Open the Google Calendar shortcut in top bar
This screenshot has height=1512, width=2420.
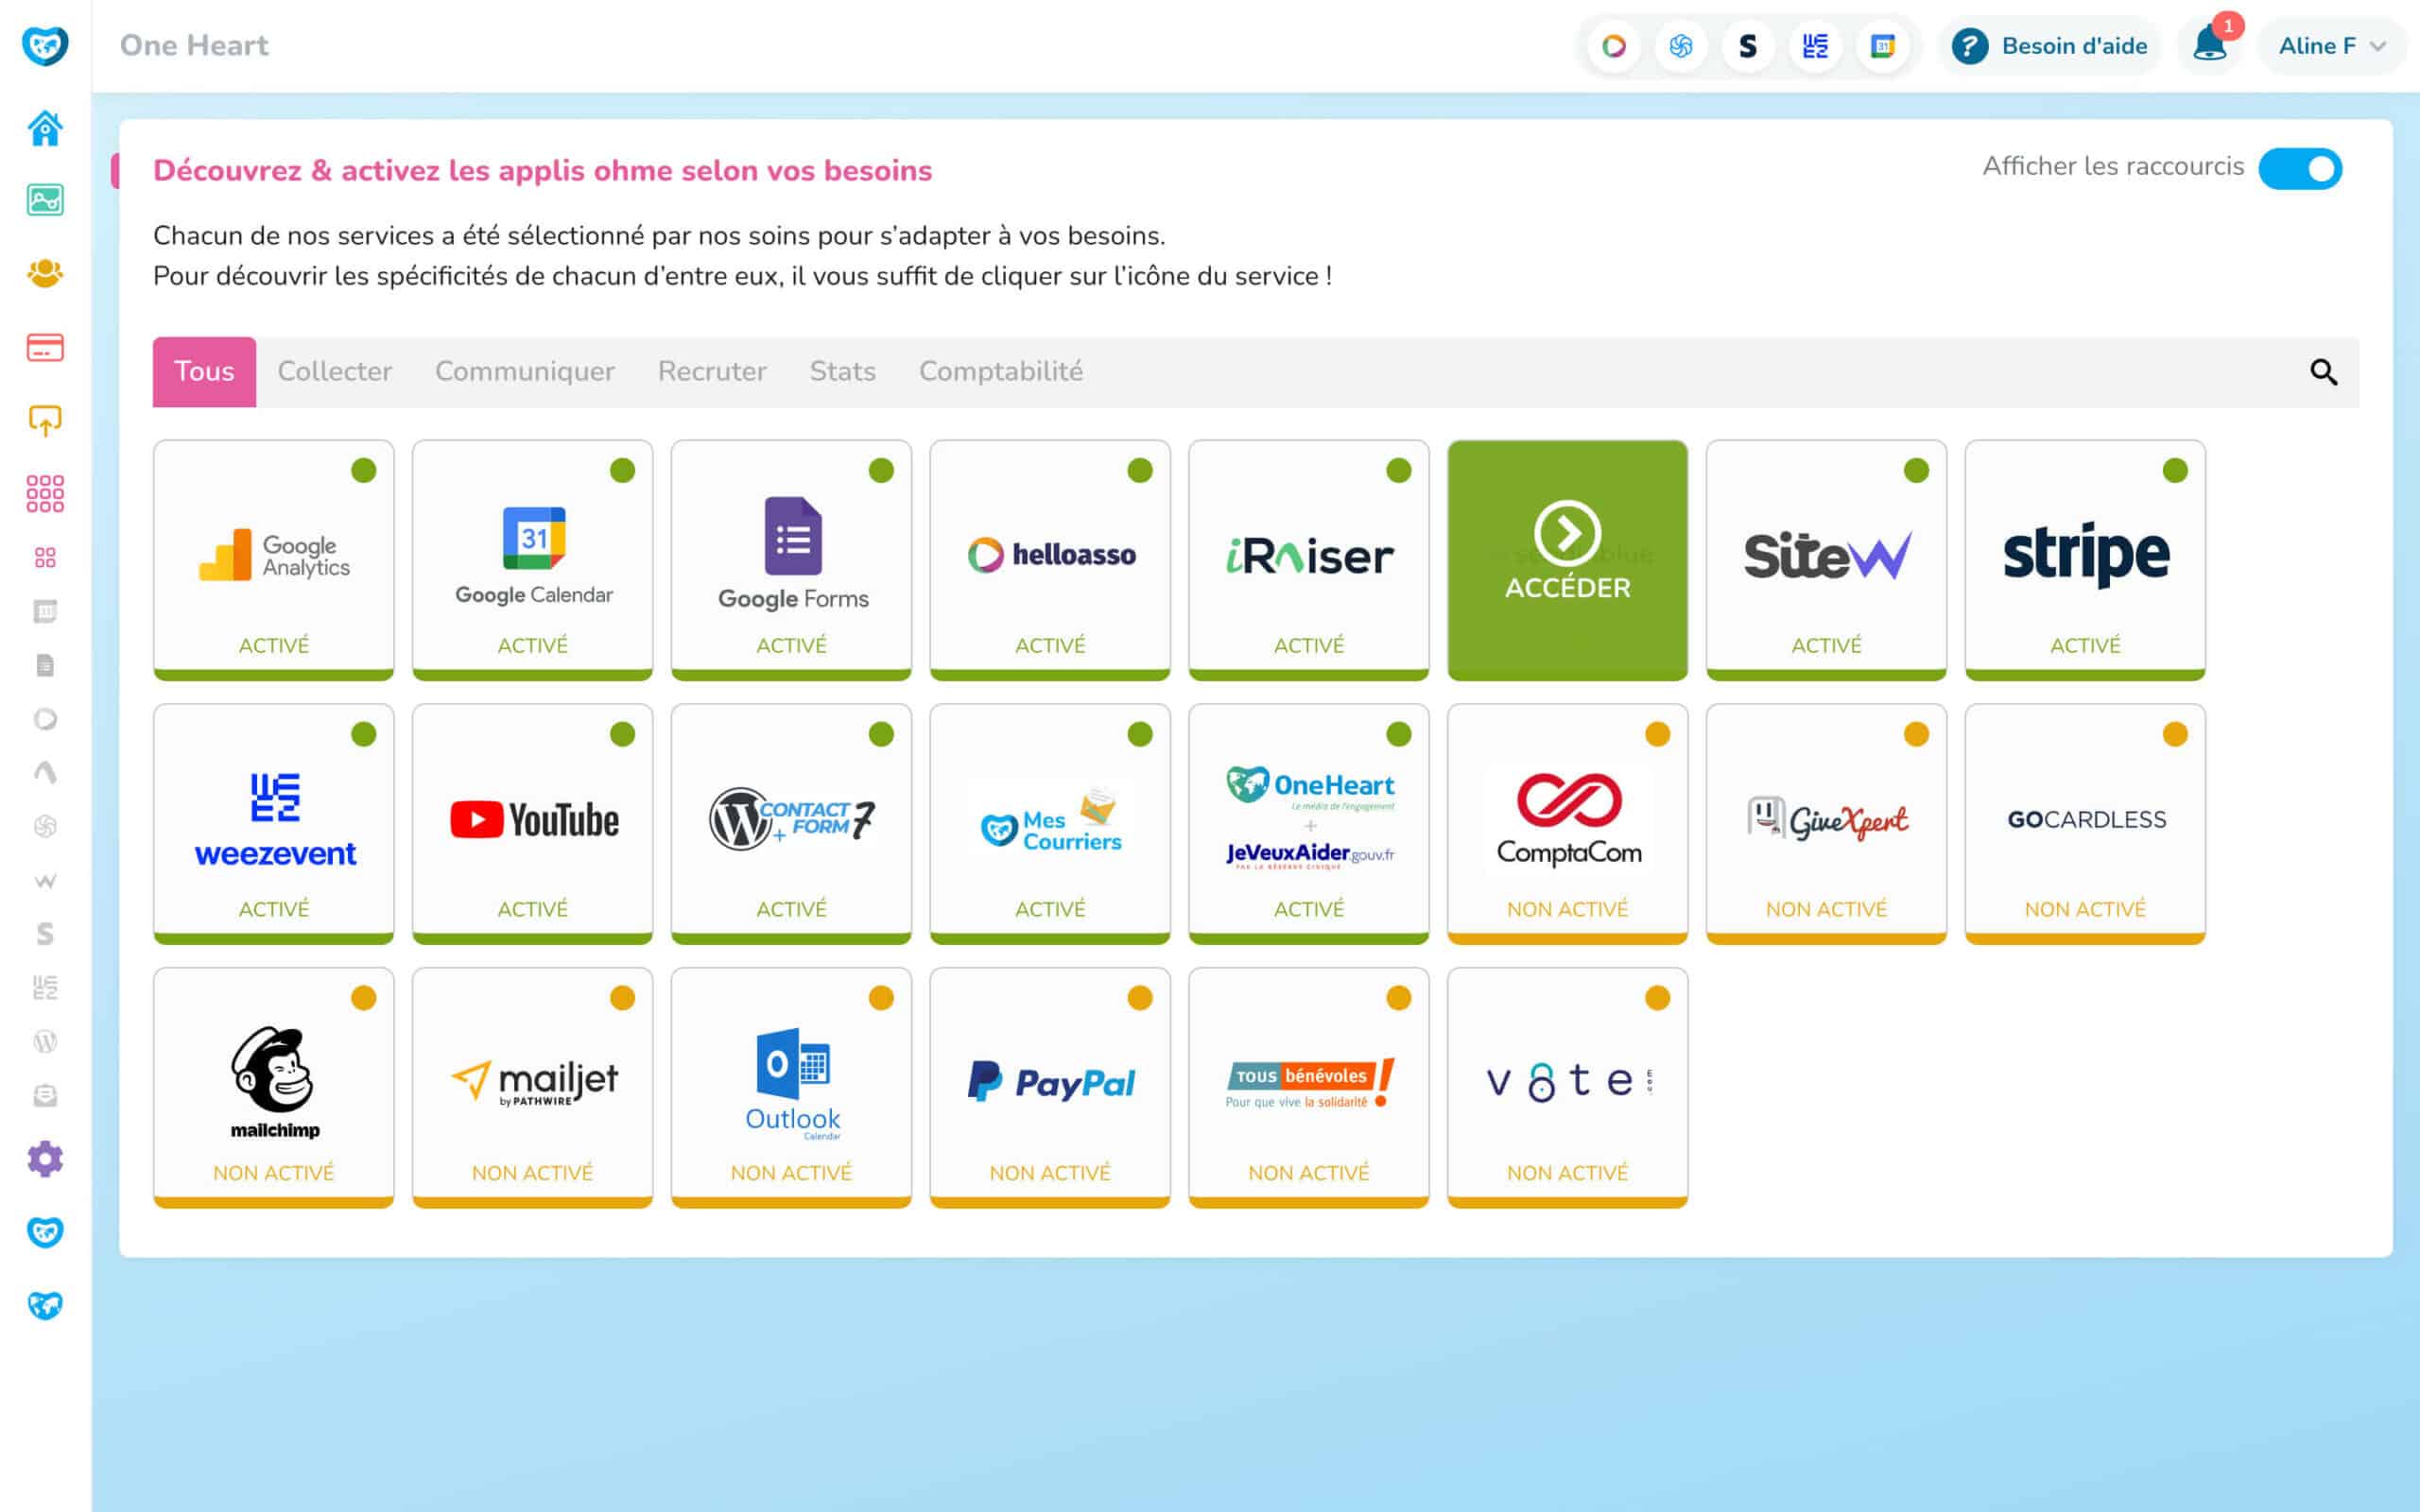1882,46
